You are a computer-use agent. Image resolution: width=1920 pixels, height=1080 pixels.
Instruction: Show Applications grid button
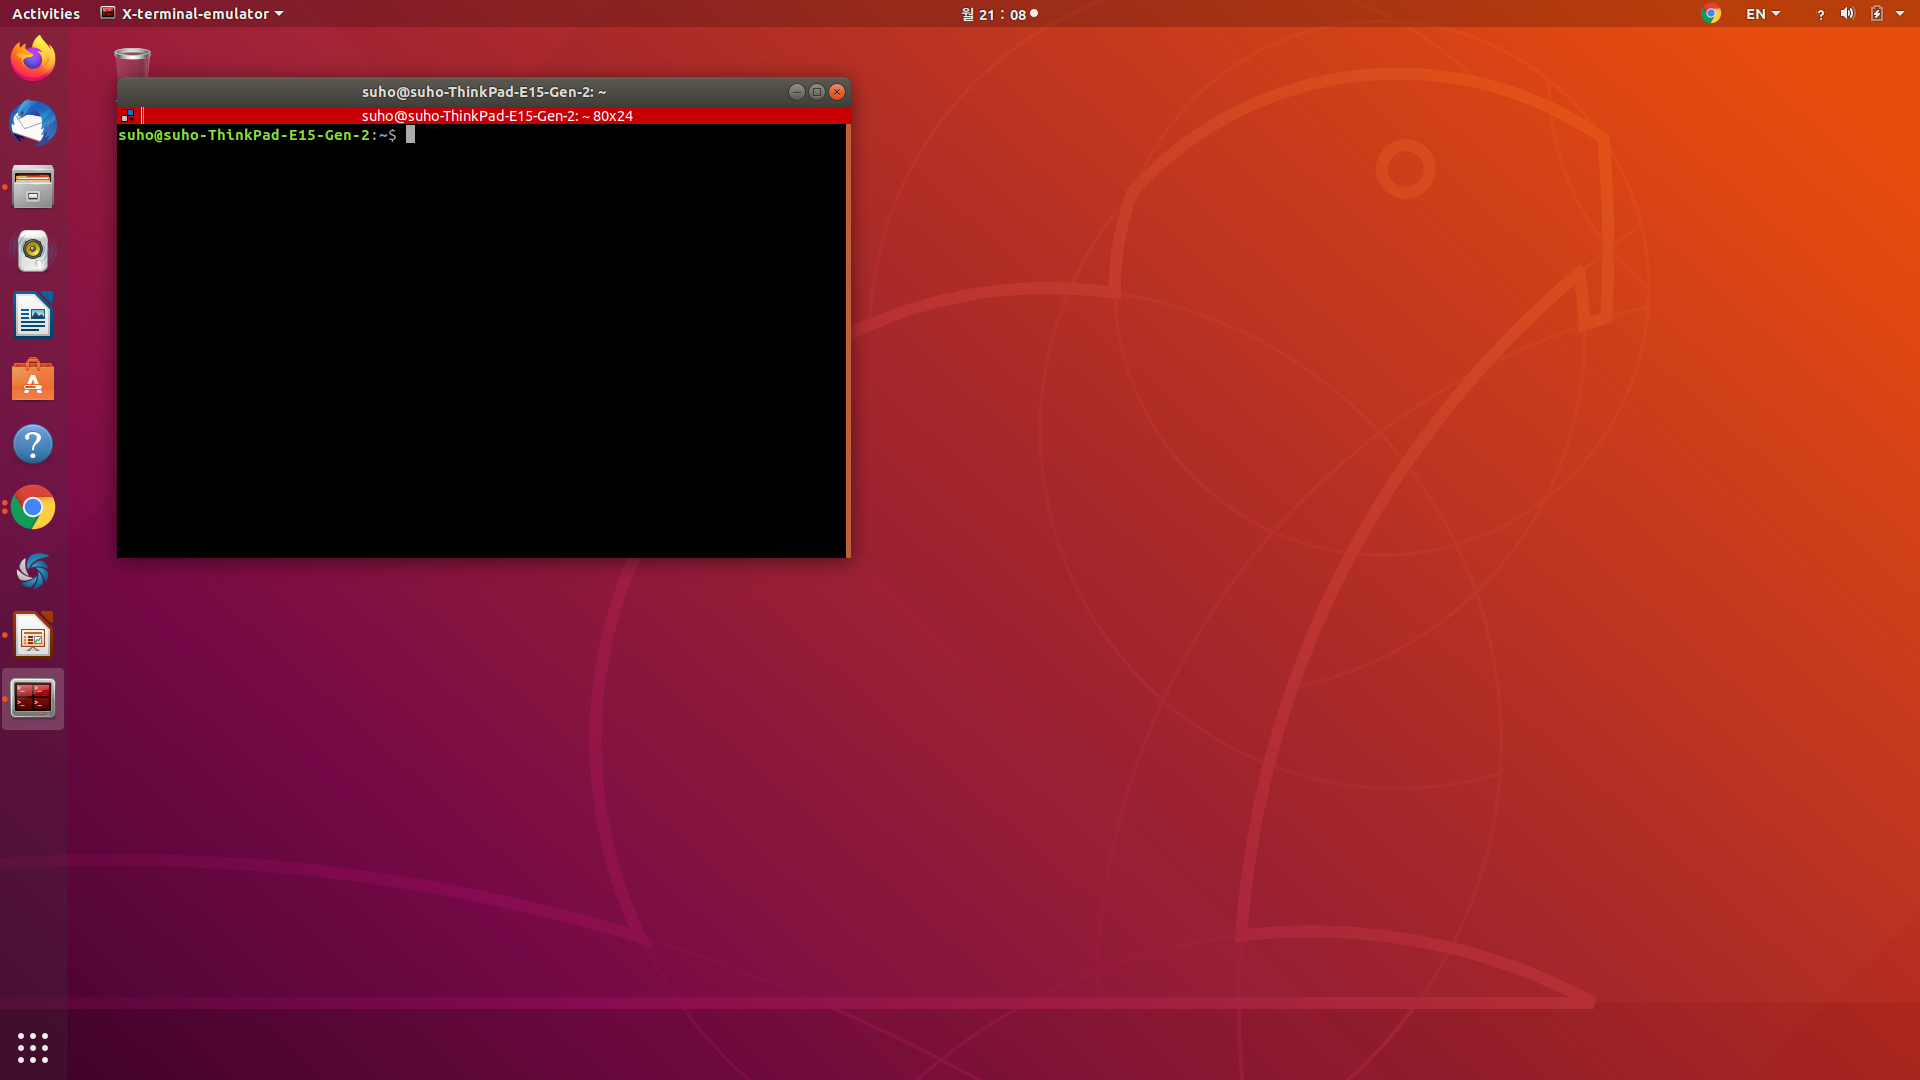click(33, 1047)
